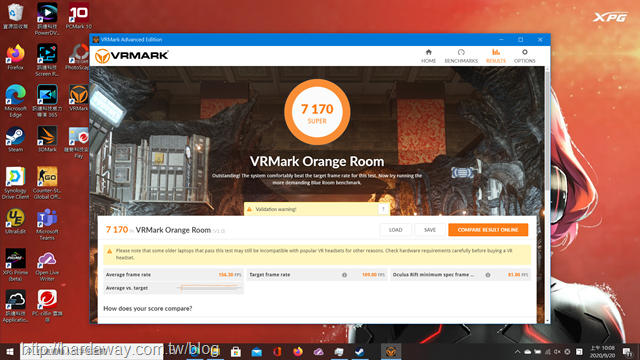The width and height of the screenshot is (640, 360).
Task: Open the Trend Micro Pay desktop shortcut
Action: [x=78, y=142]
